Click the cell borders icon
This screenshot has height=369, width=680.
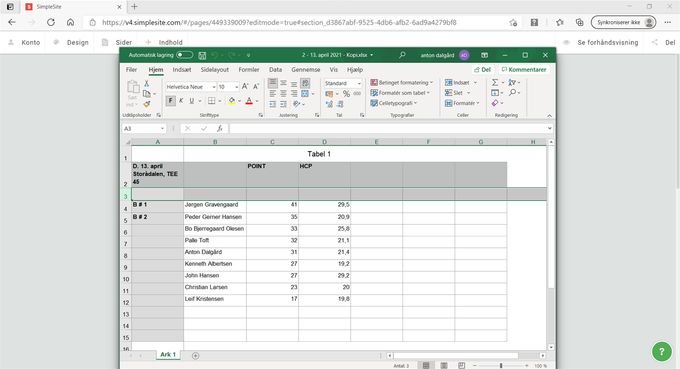[212, 101]
